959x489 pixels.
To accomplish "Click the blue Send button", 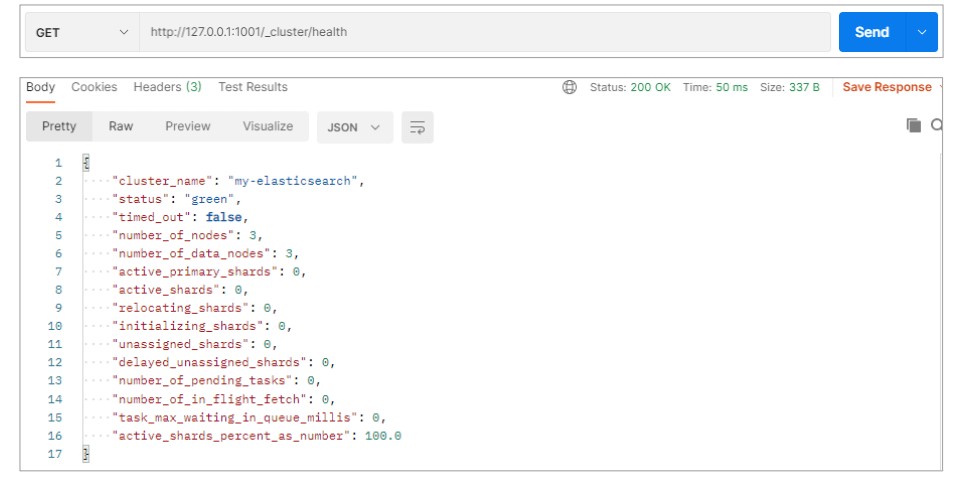I will (871, 32).
